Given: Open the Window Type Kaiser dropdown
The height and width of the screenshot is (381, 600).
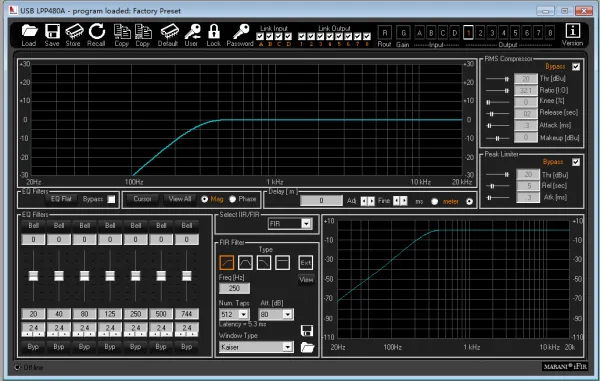Looking at the screenshot, I should (287, 347).
